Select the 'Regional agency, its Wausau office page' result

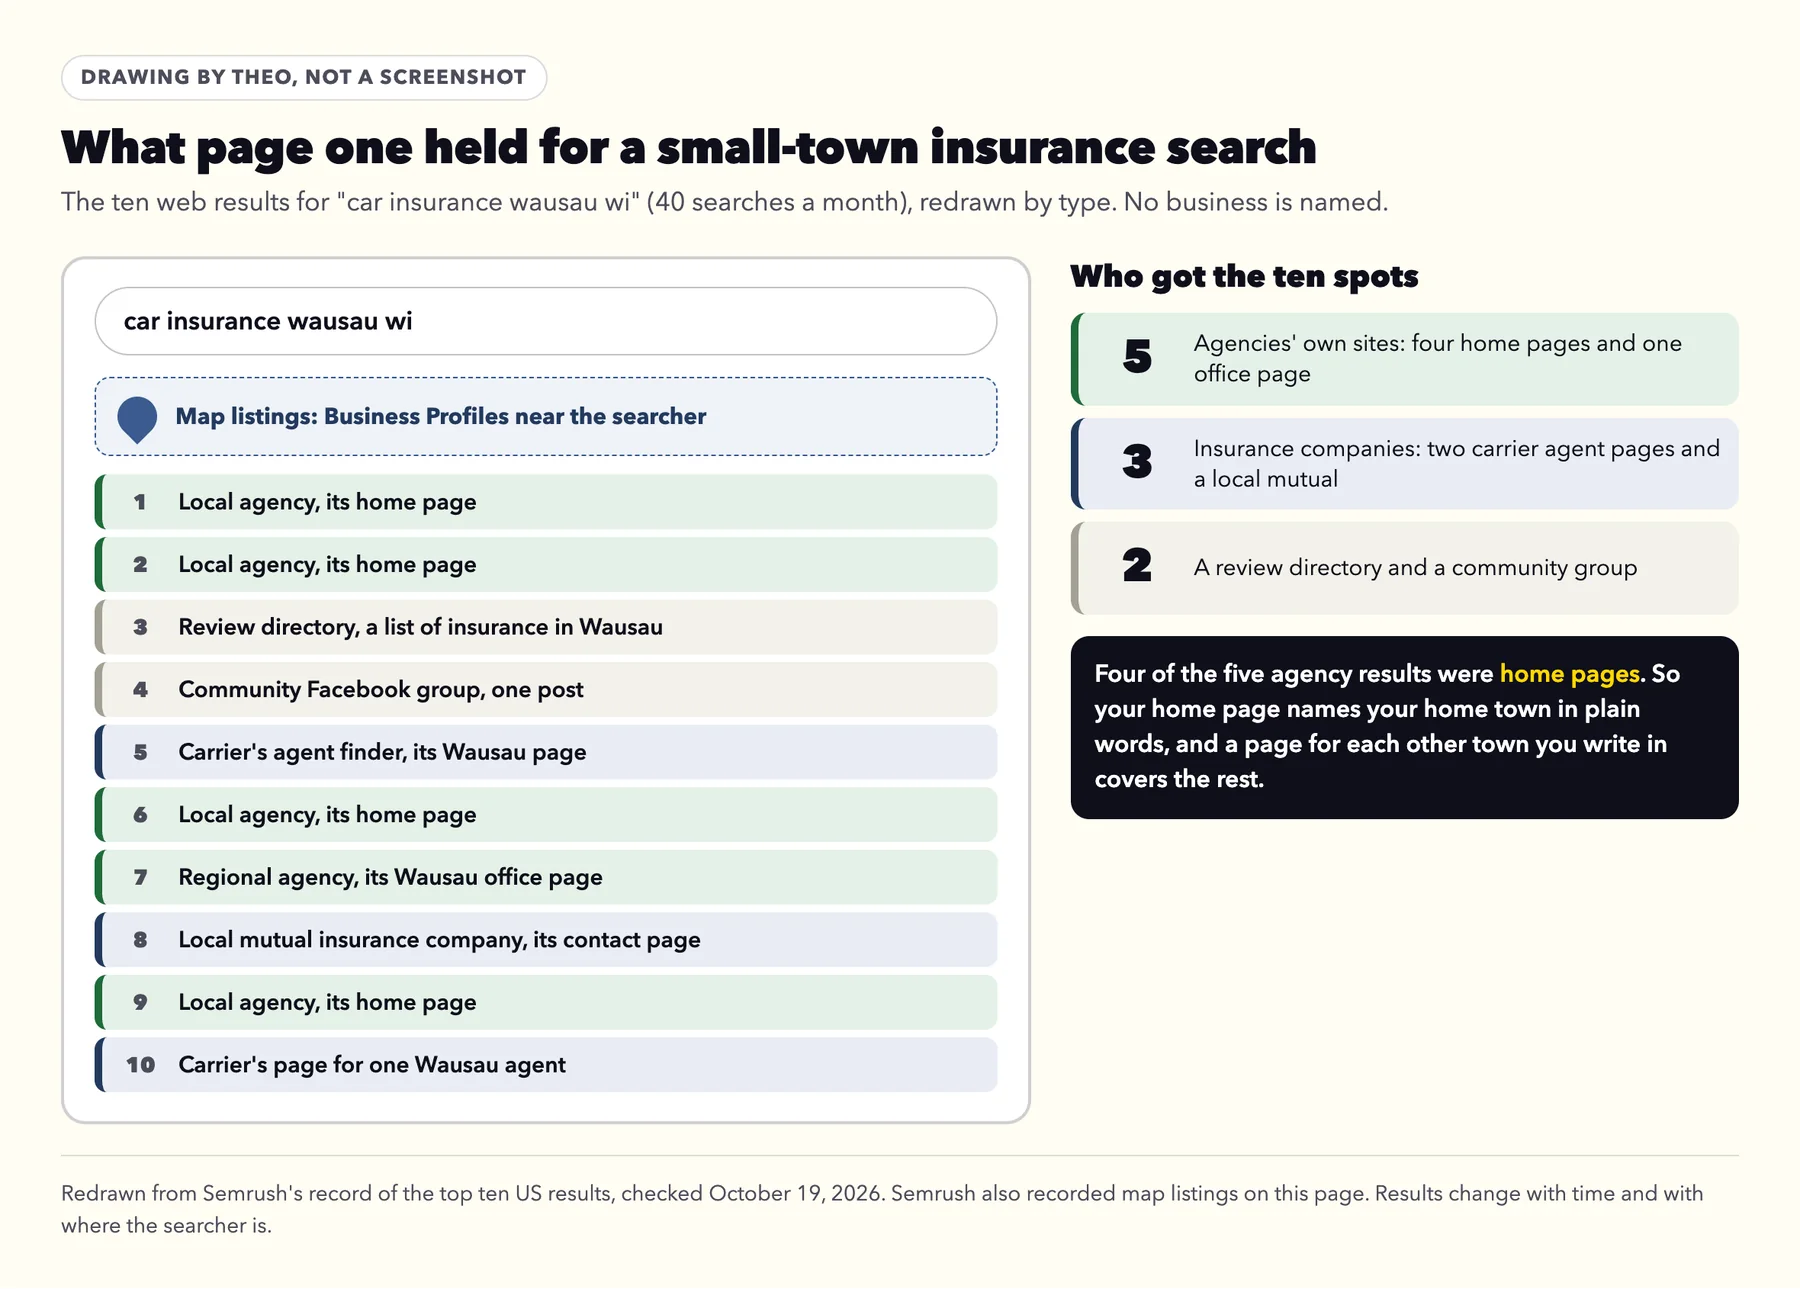point(546,877)
